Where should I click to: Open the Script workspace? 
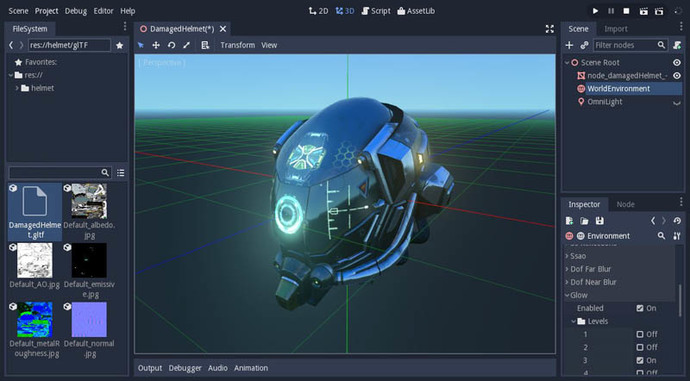click(376, 11)
